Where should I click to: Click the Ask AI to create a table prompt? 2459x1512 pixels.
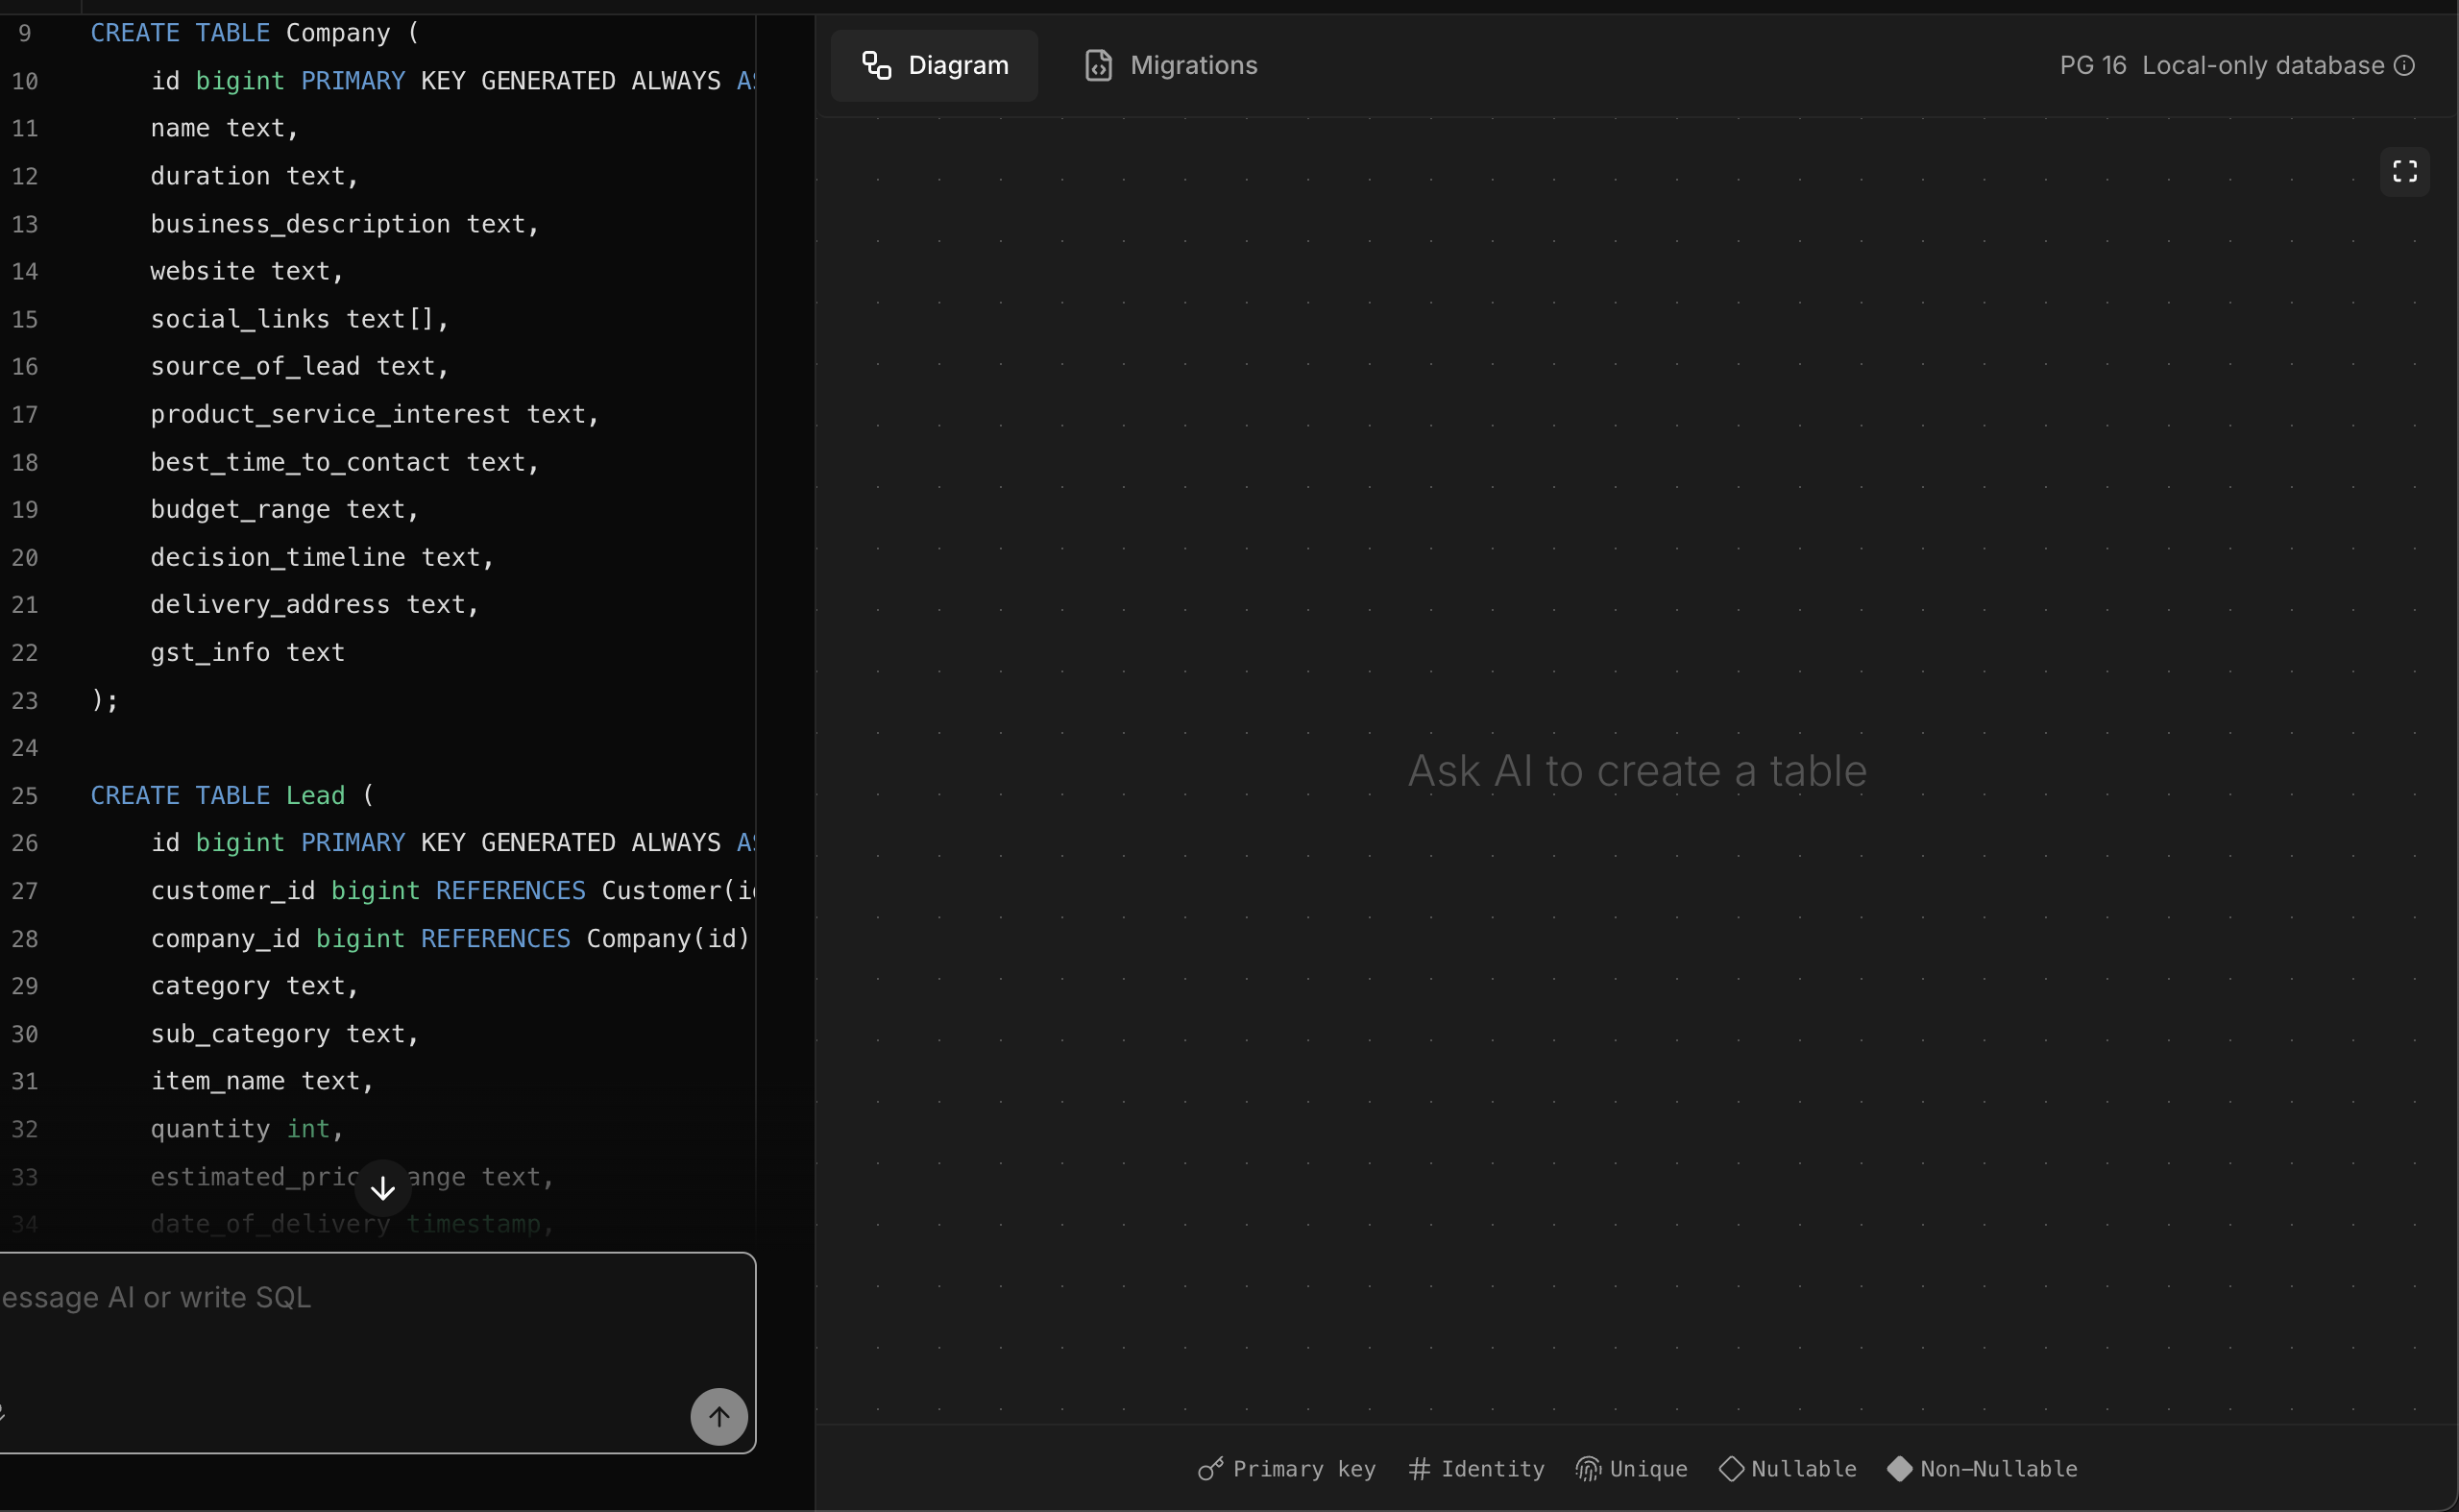(x=1636, y=770)
